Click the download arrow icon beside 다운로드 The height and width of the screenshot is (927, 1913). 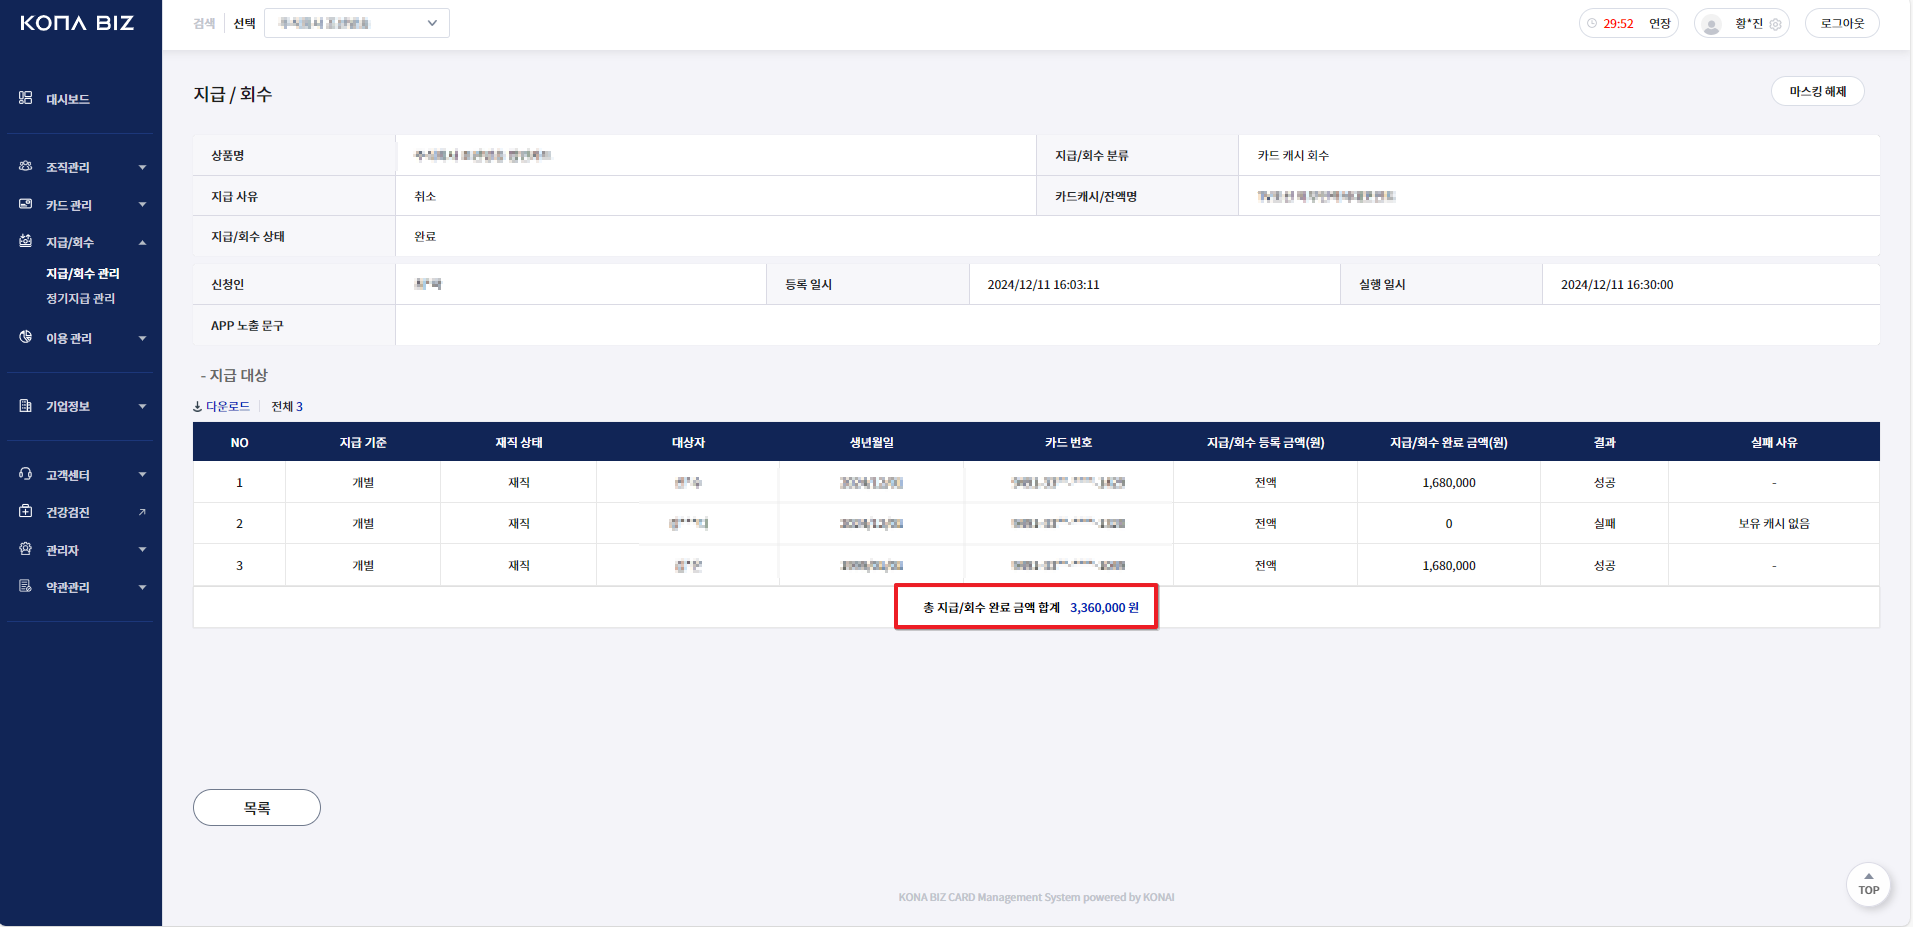197,406
